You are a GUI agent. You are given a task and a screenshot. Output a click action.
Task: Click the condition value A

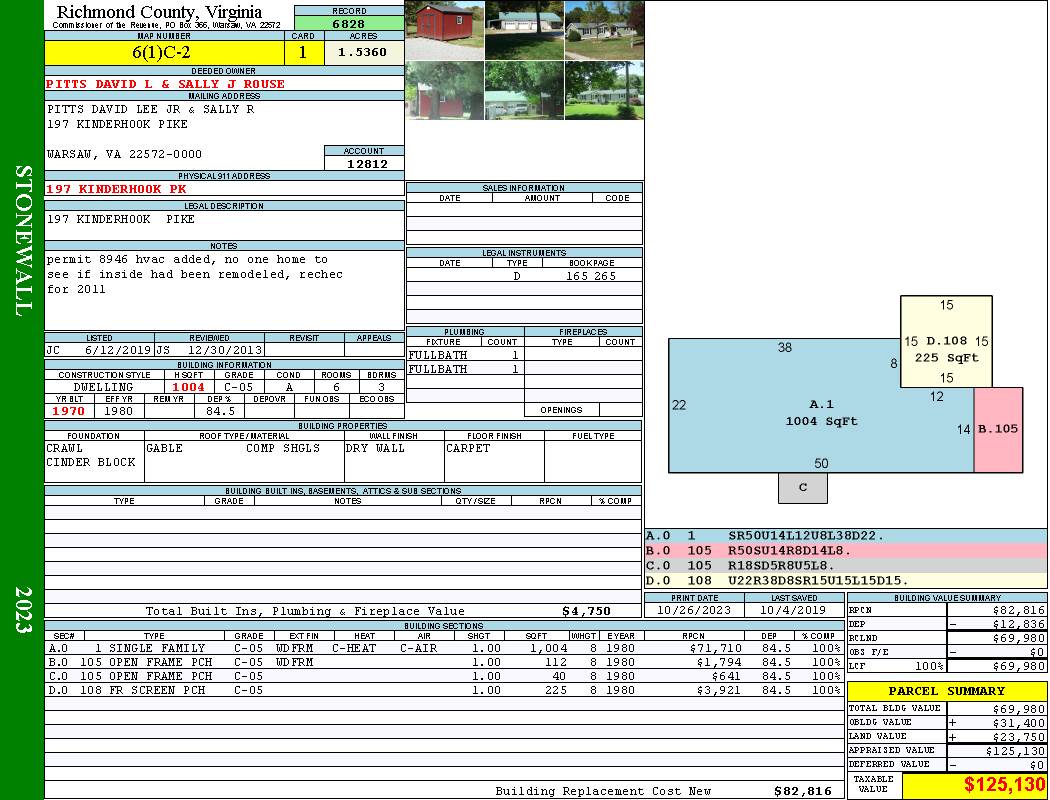point(289,387)
